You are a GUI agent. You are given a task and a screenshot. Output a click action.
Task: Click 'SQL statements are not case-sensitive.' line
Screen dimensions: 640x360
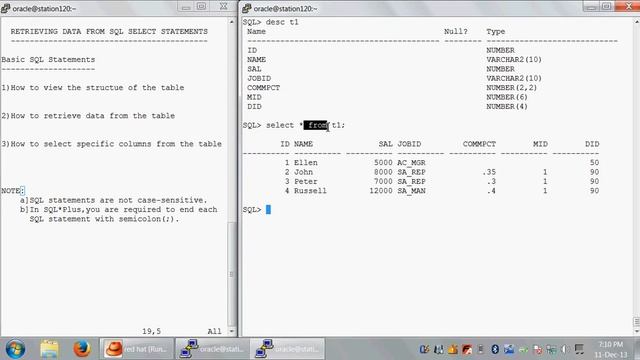point(114,200)
